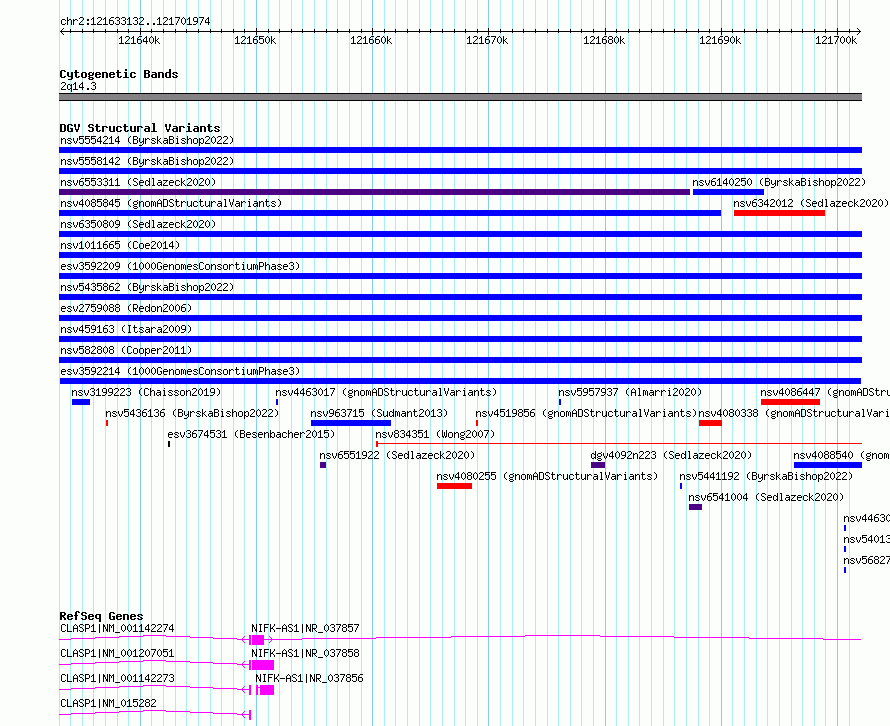Click the purple nsv6541004 variant bar
This screenshot has height=726, width=890.
tap(695, 507)
